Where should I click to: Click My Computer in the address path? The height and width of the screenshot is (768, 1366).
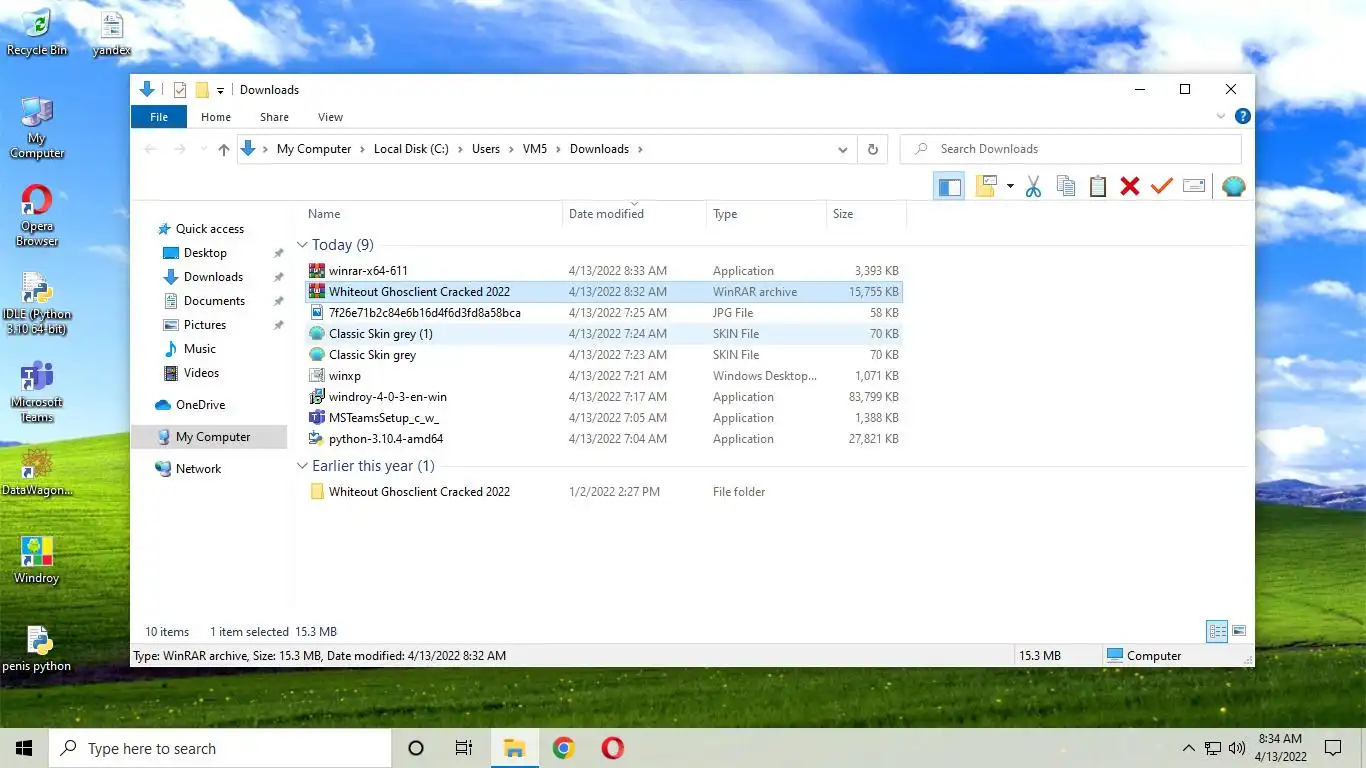pyautogui.click(x=314, y=149)
